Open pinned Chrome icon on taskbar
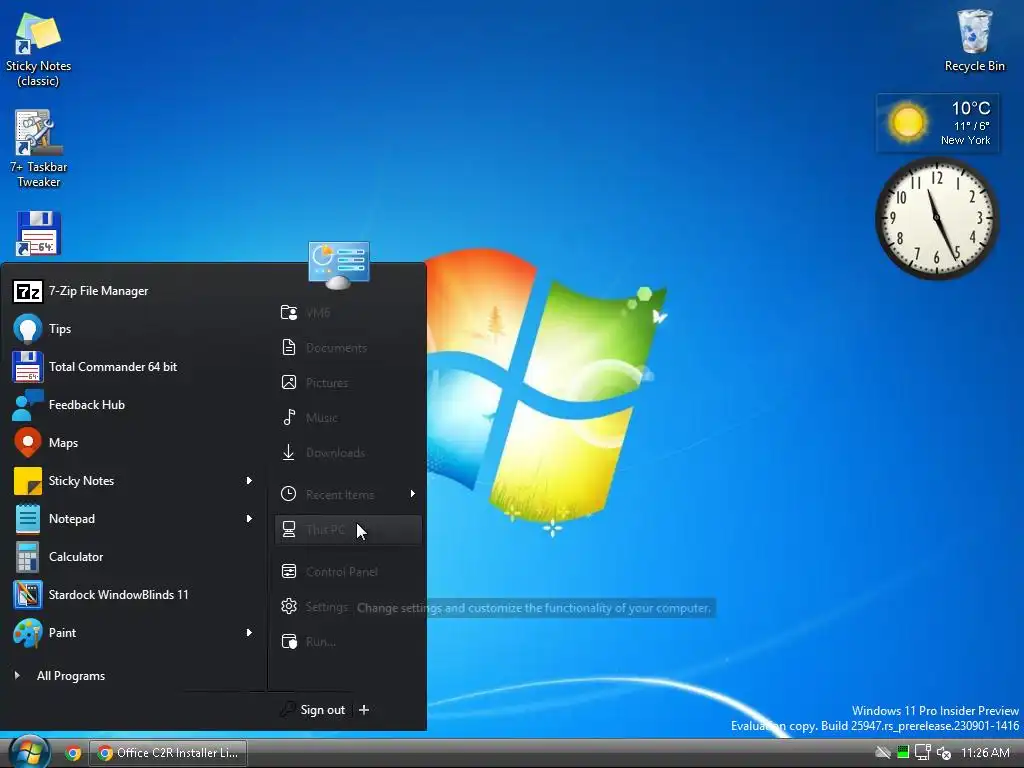Image resolution: width=1024 pixels, height=768 pixels. pyautogui.click(x=73, y=753)
